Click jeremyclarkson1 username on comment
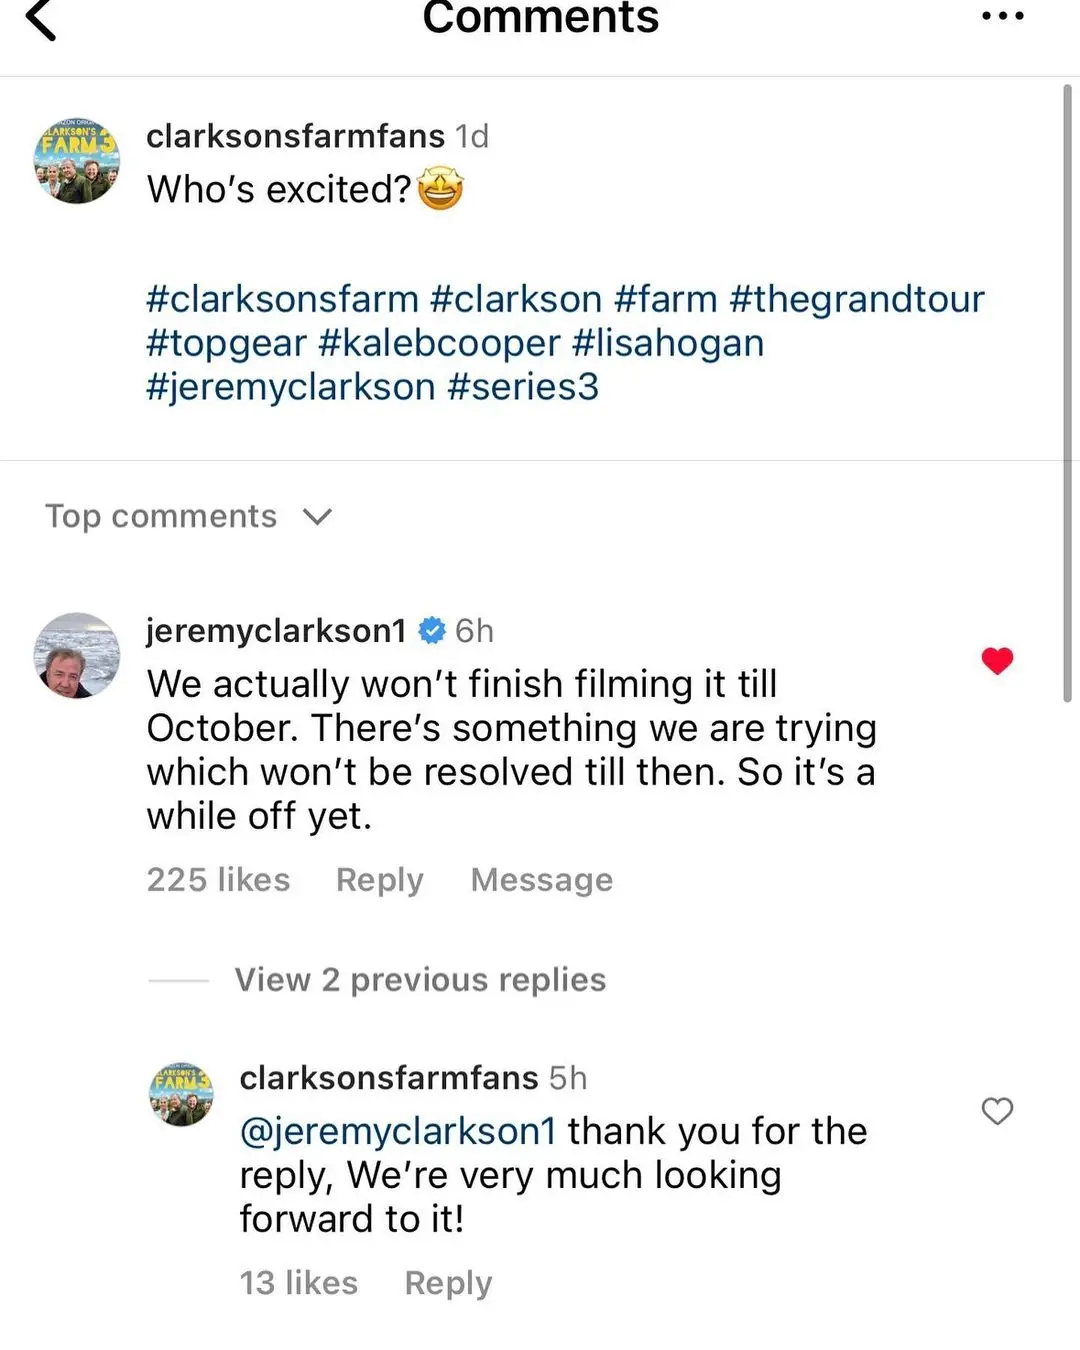Viewport: 1080px width, 1350px height. pyautogui.click(x=275, y=630)
